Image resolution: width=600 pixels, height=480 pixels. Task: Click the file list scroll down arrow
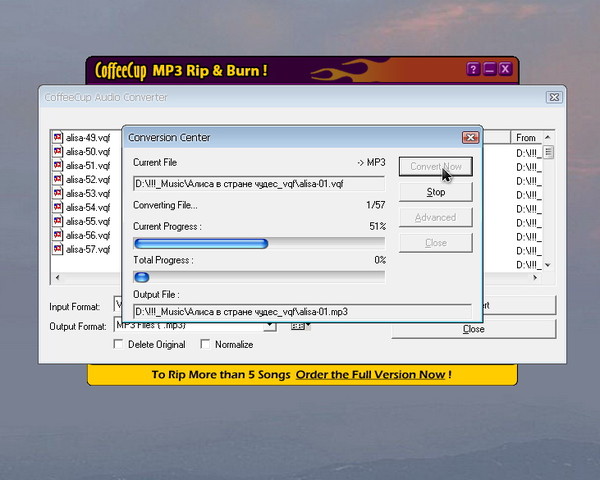tap(548, 265)
